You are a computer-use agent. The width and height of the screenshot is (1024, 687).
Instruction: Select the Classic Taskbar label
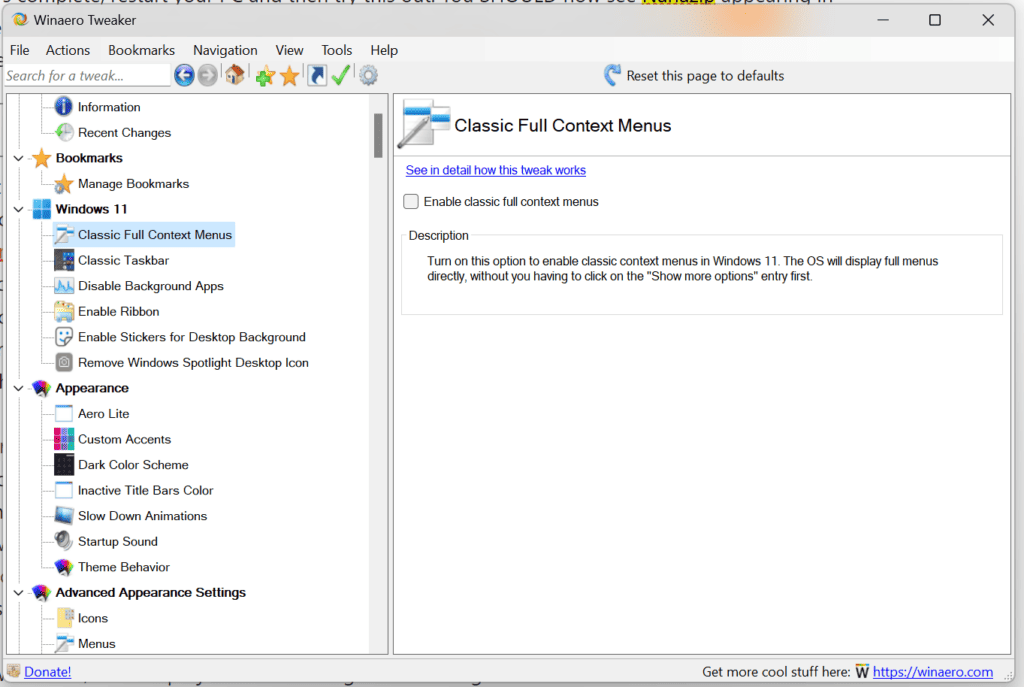pyautogui.click(x=123, y=260)
